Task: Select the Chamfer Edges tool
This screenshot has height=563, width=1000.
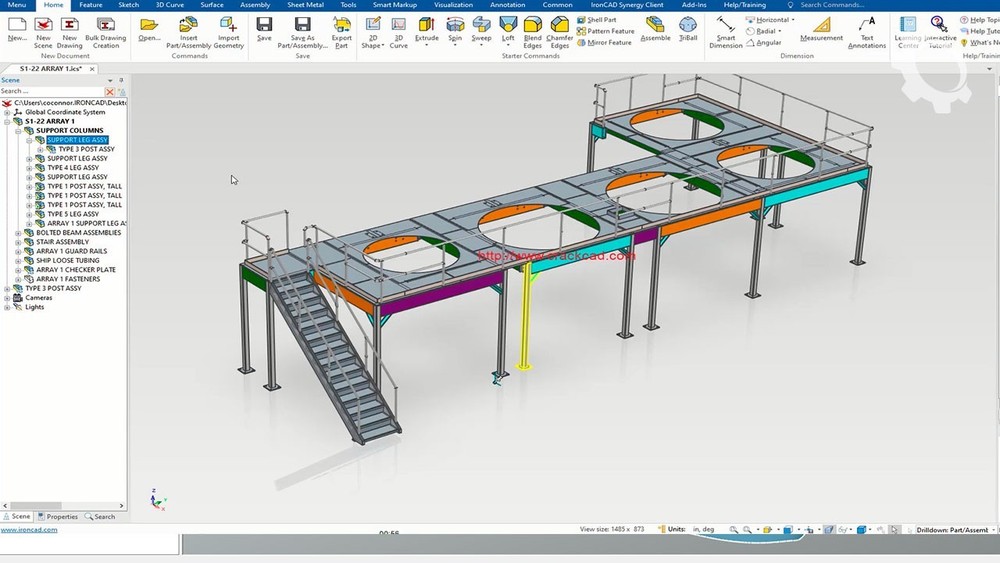Action: pyautogui.click(x=559, y=33)
